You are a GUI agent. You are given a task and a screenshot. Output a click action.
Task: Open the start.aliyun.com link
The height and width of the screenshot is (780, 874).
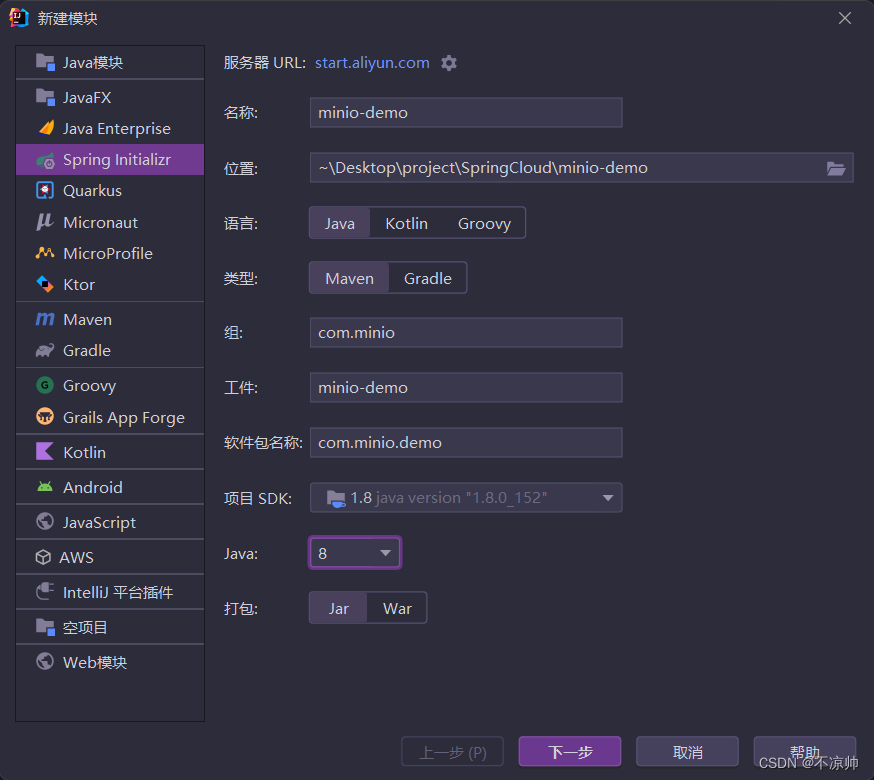[x=372, y=62]
